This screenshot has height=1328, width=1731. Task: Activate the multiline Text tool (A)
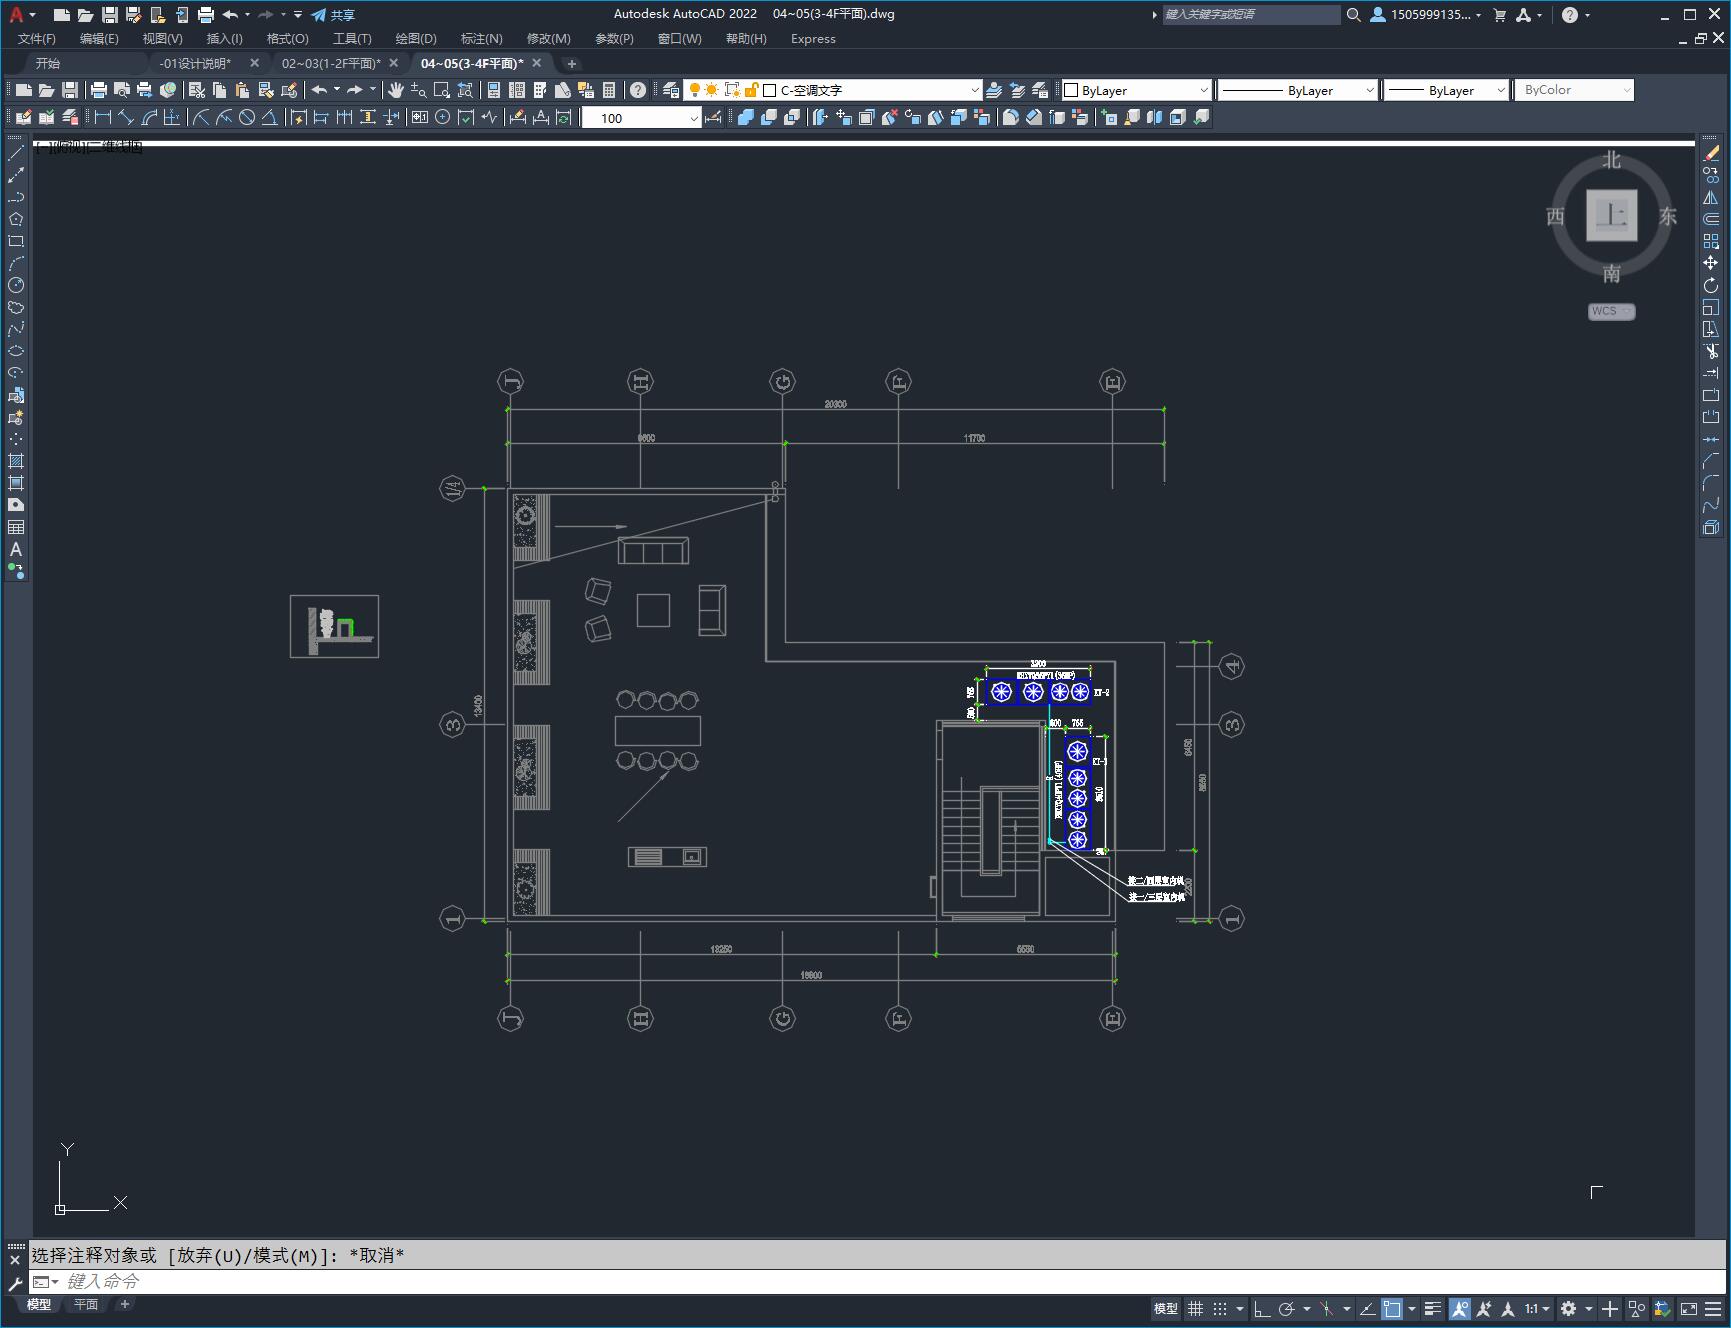click(x=16, y=549)
